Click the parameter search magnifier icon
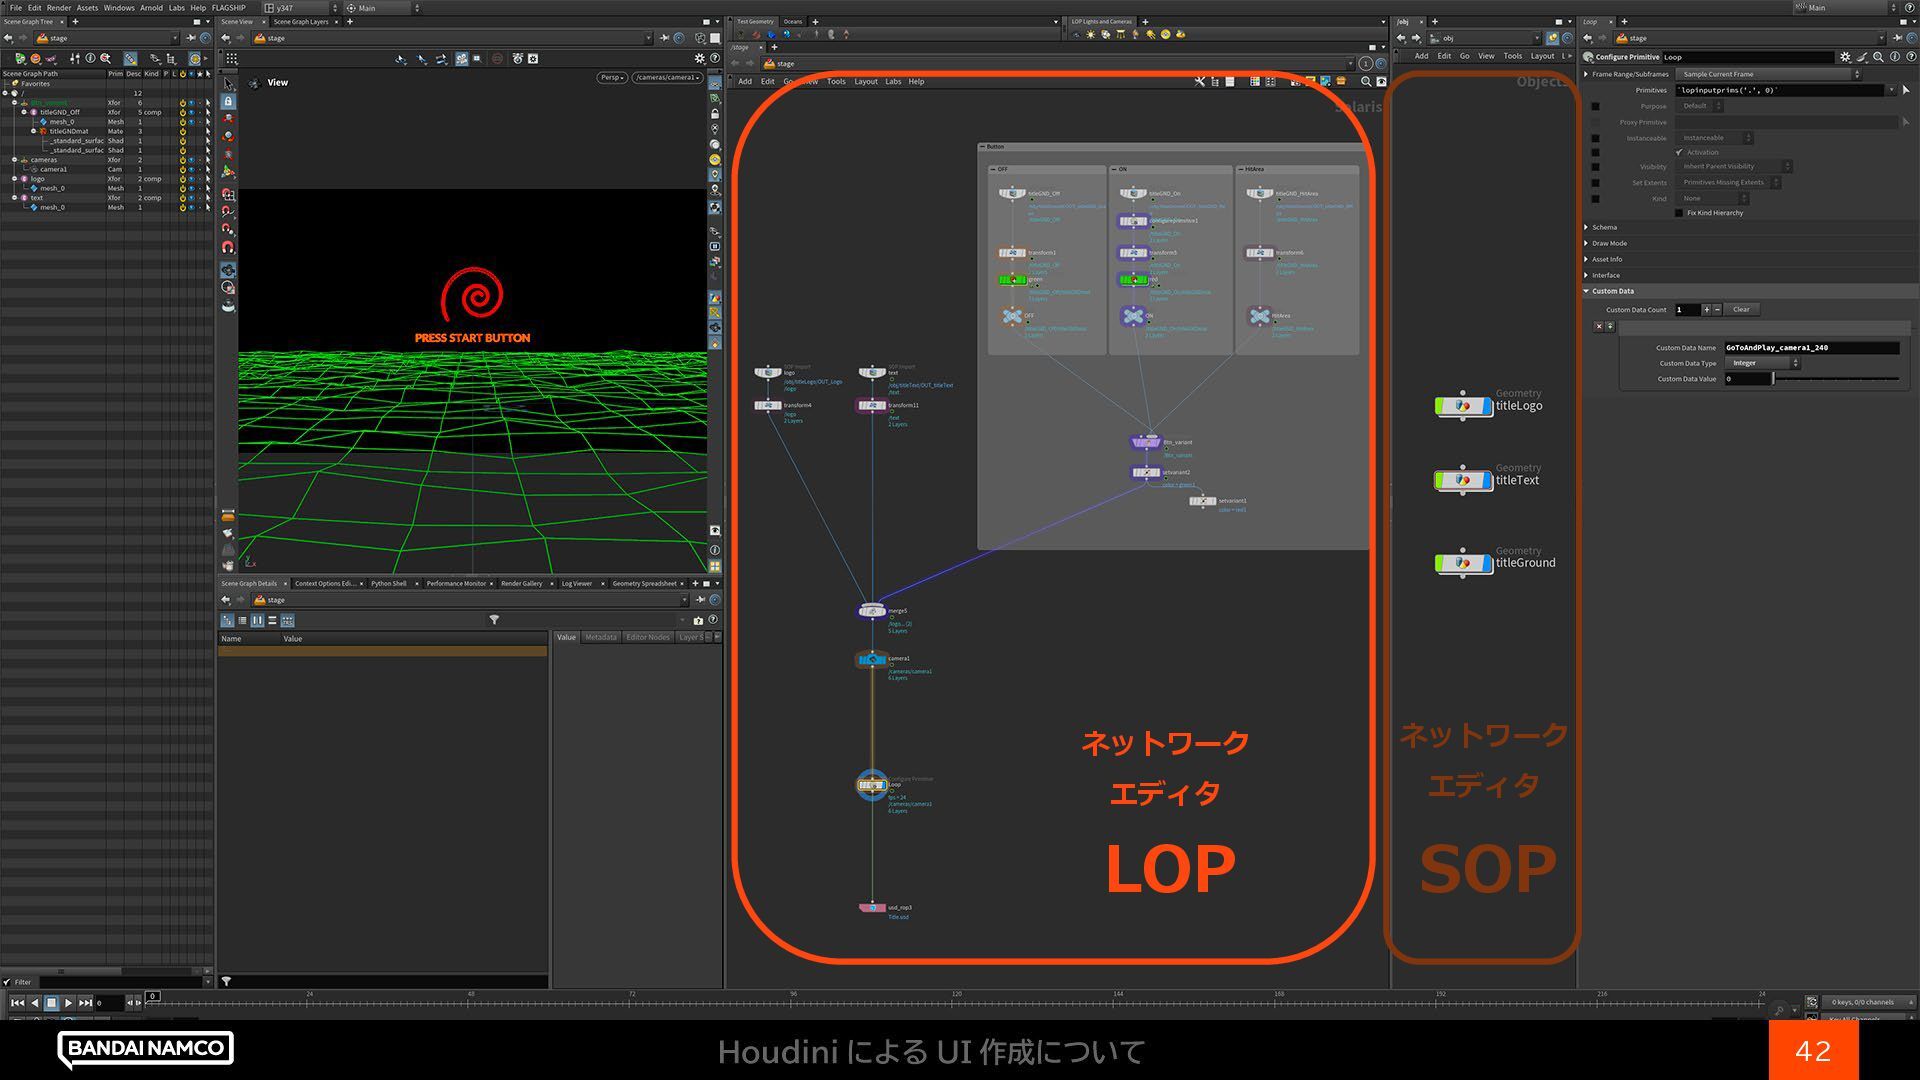Screen dimensions: 1920x1080 tap(1878, 57)
